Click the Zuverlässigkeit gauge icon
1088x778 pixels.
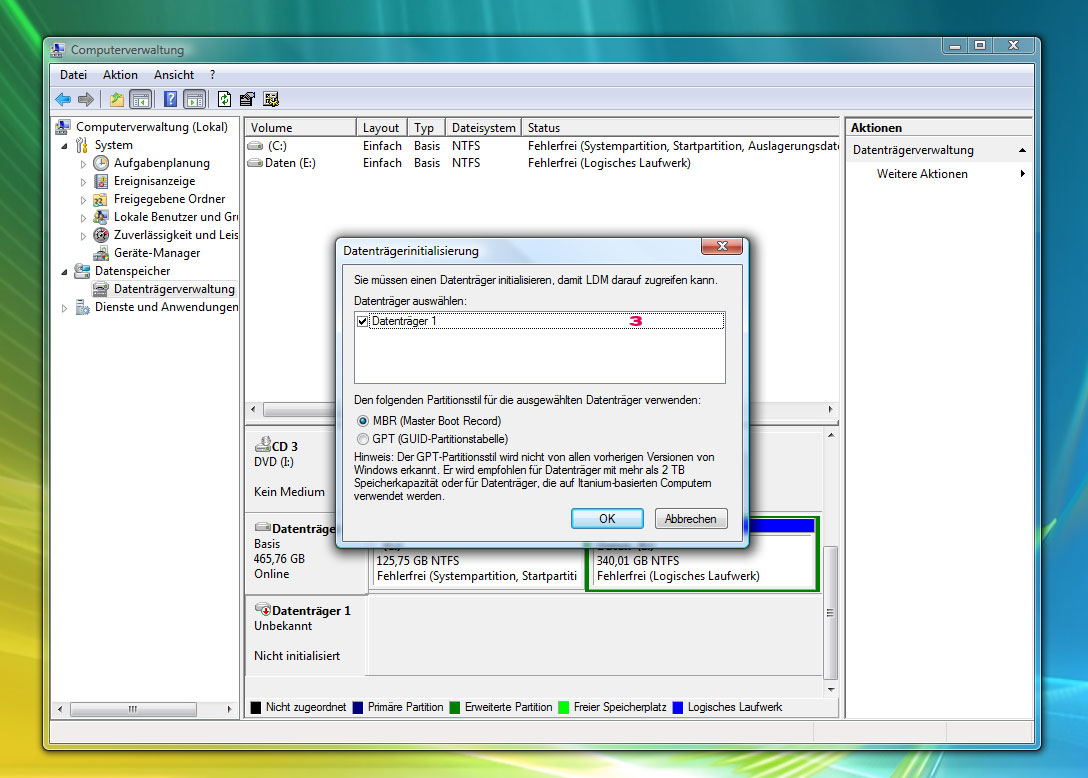(x=101, y=235)
